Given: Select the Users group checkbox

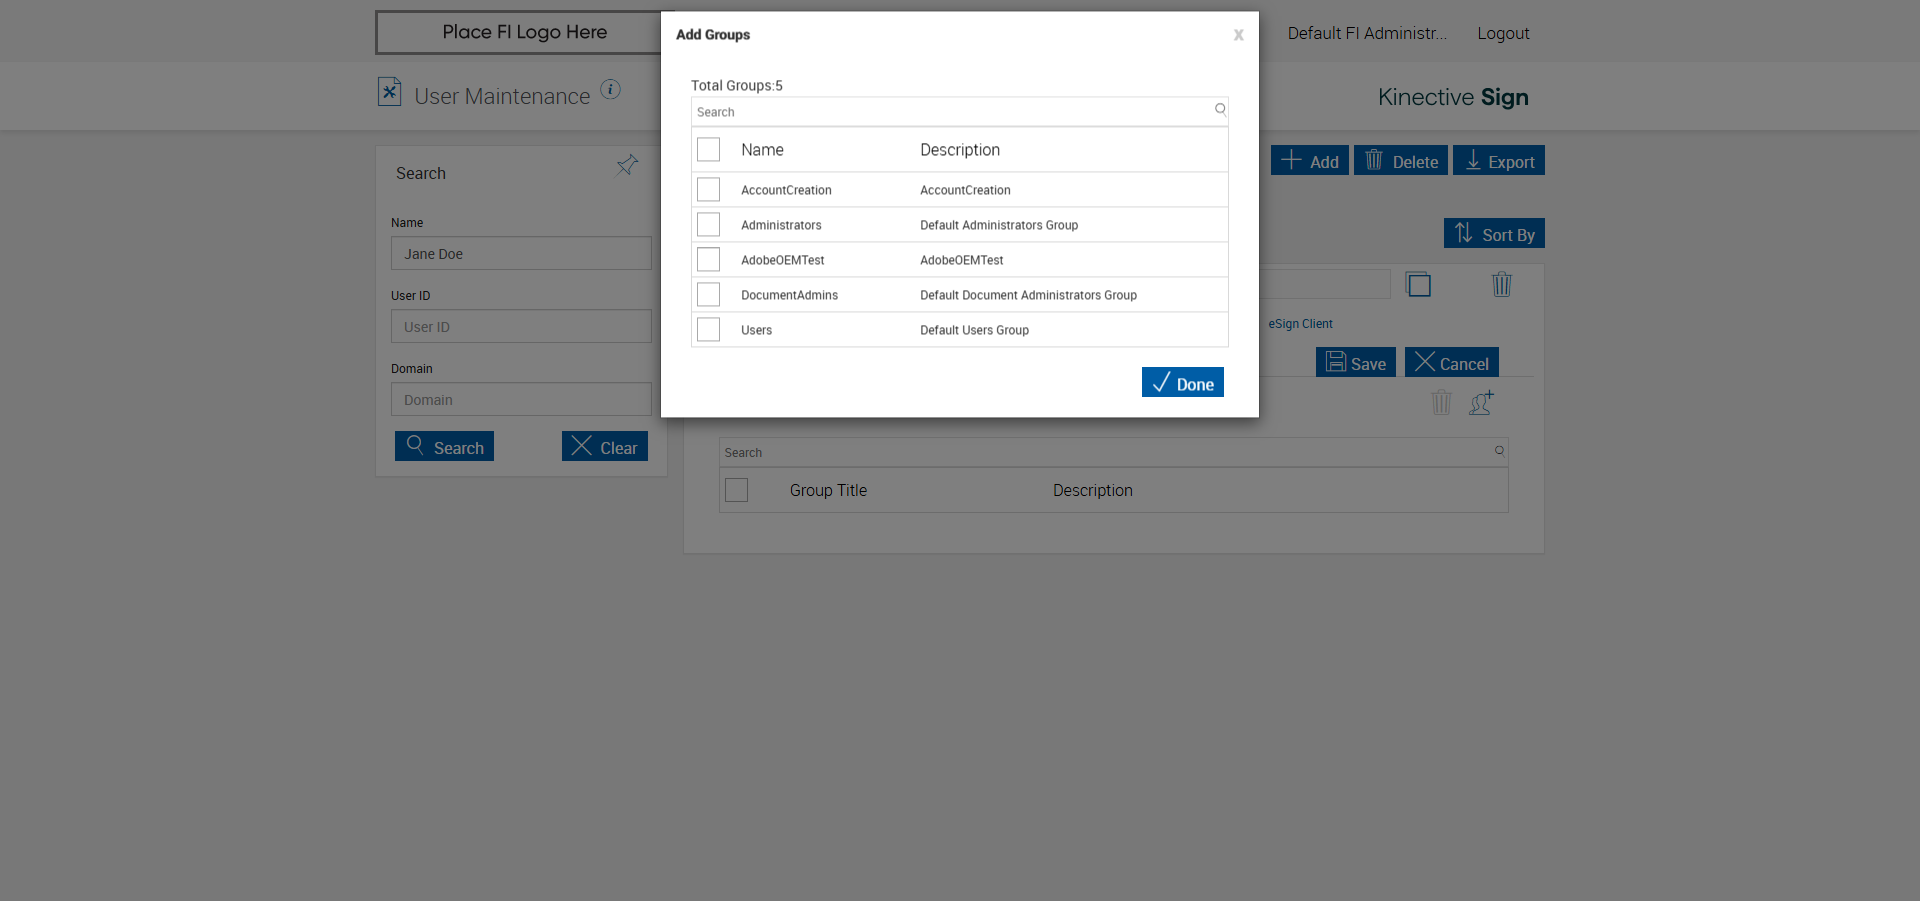Looking at the screenshot, I should [709, 330].
